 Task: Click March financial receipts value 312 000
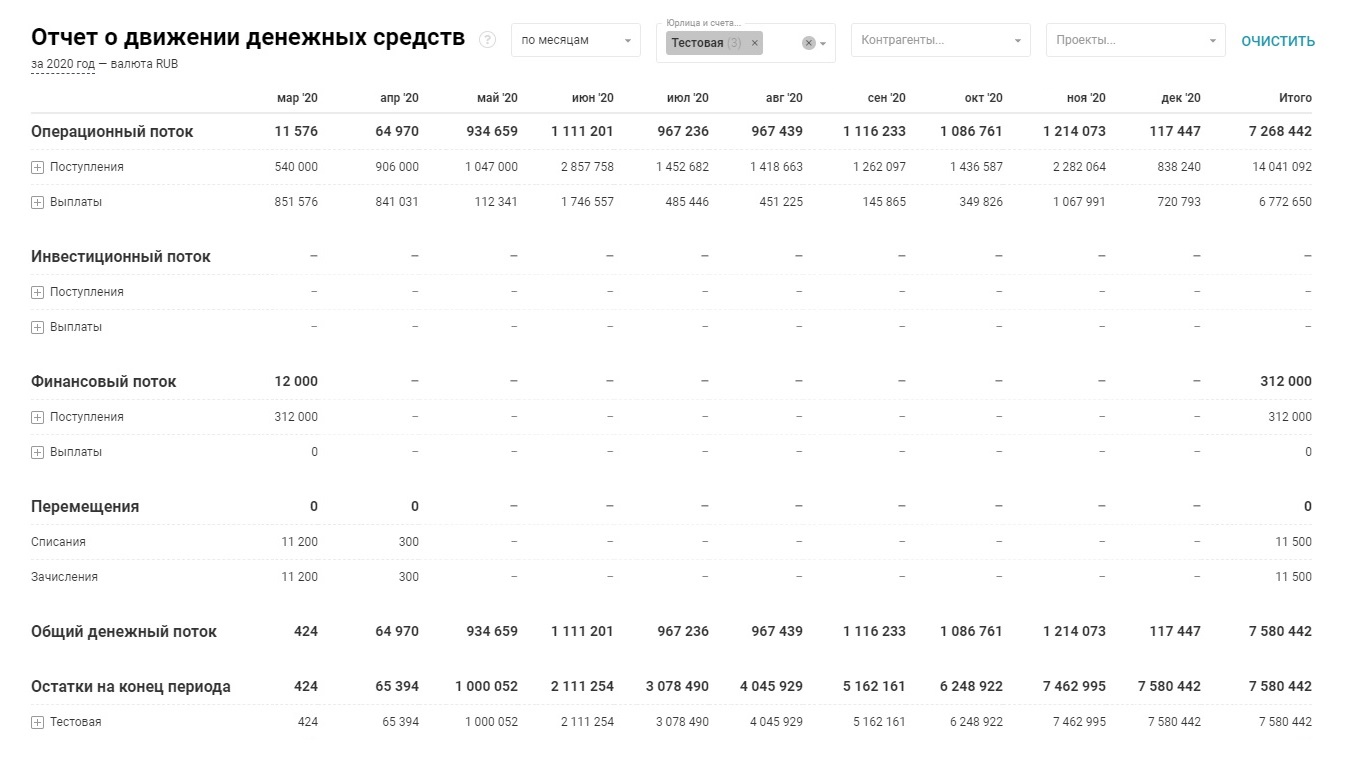[x=296, y=417]
